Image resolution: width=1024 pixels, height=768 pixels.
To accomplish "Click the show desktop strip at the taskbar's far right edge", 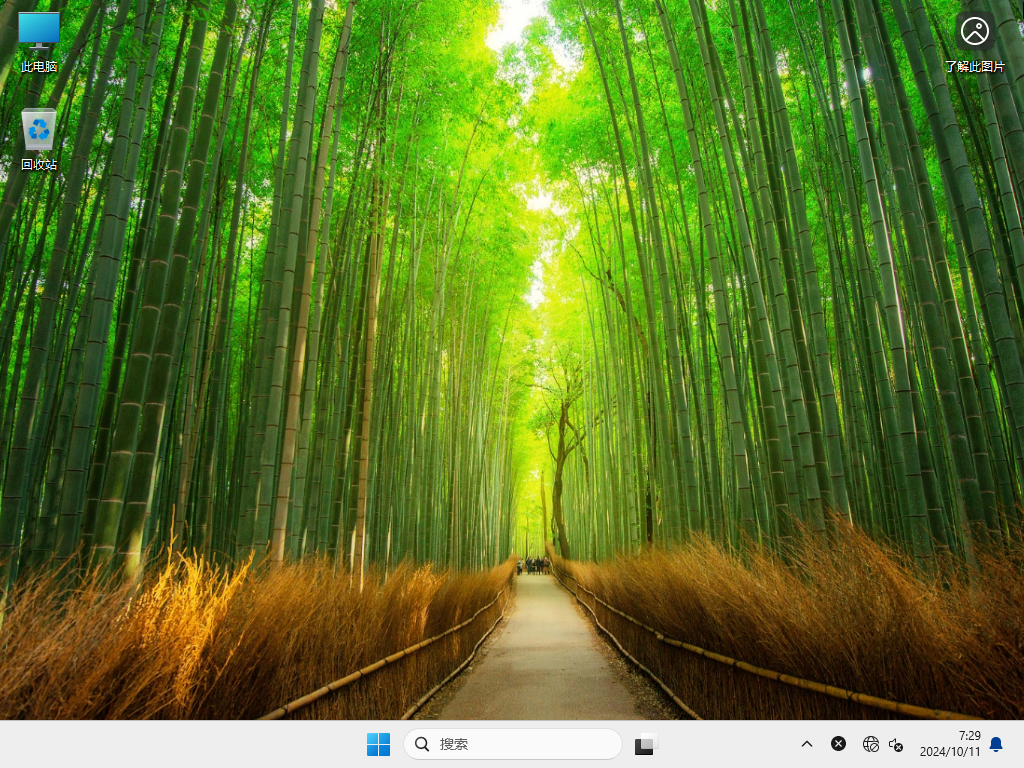I will pyautogui.click(x=1020, y=744).
